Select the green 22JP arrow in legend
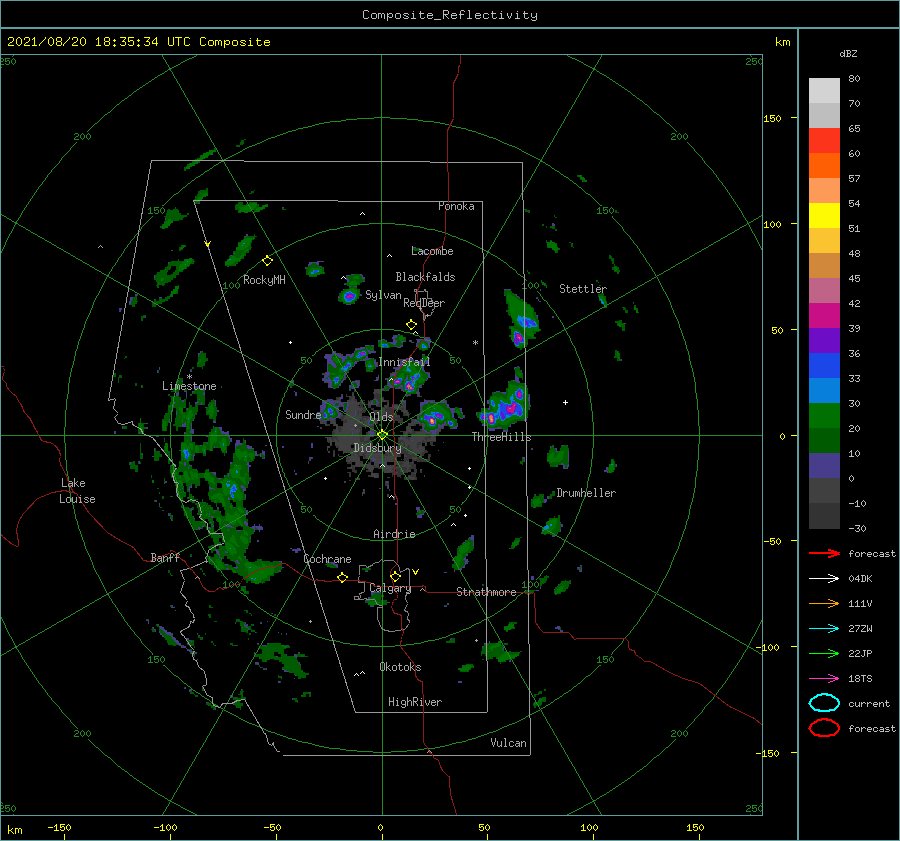900x841 pixels. coord(824,653)
